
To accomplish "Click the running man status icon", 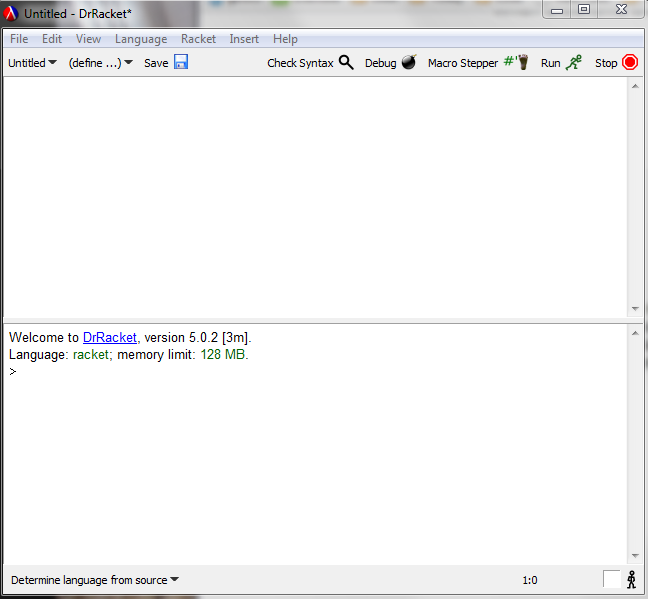I will tap(631, 579).
